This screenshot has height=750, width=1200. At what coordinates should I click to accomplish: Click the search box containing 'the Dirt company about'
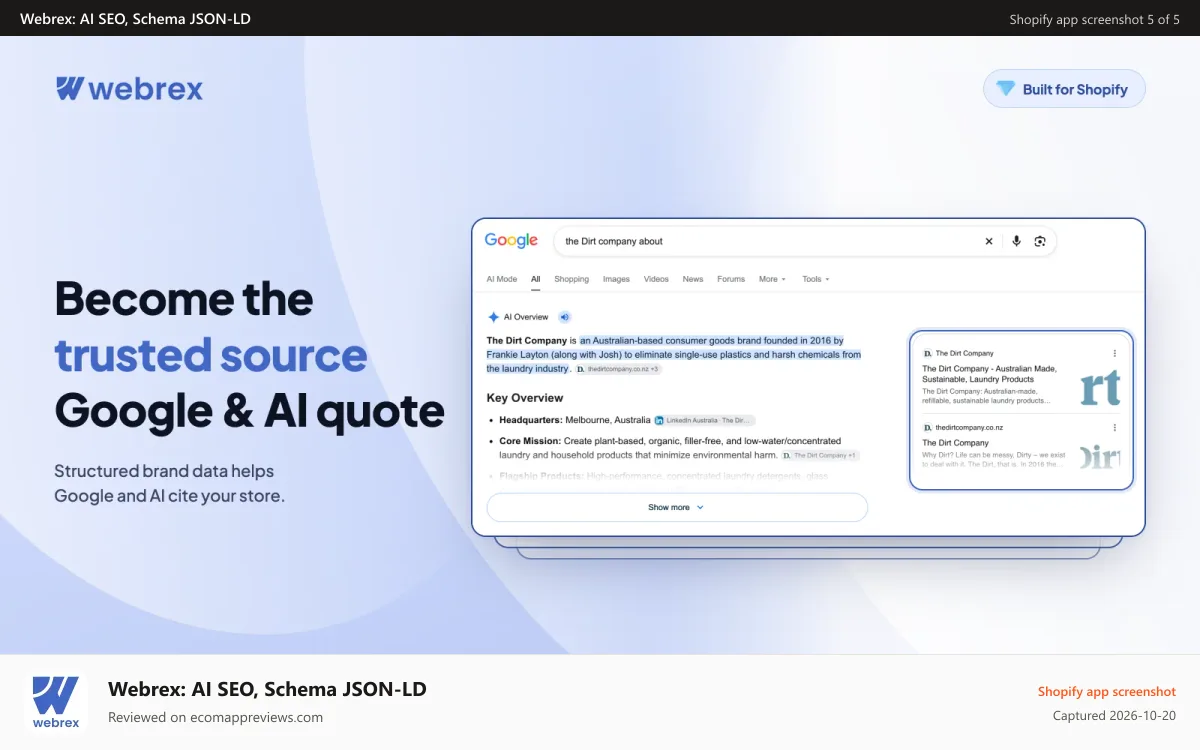[805, 241]
